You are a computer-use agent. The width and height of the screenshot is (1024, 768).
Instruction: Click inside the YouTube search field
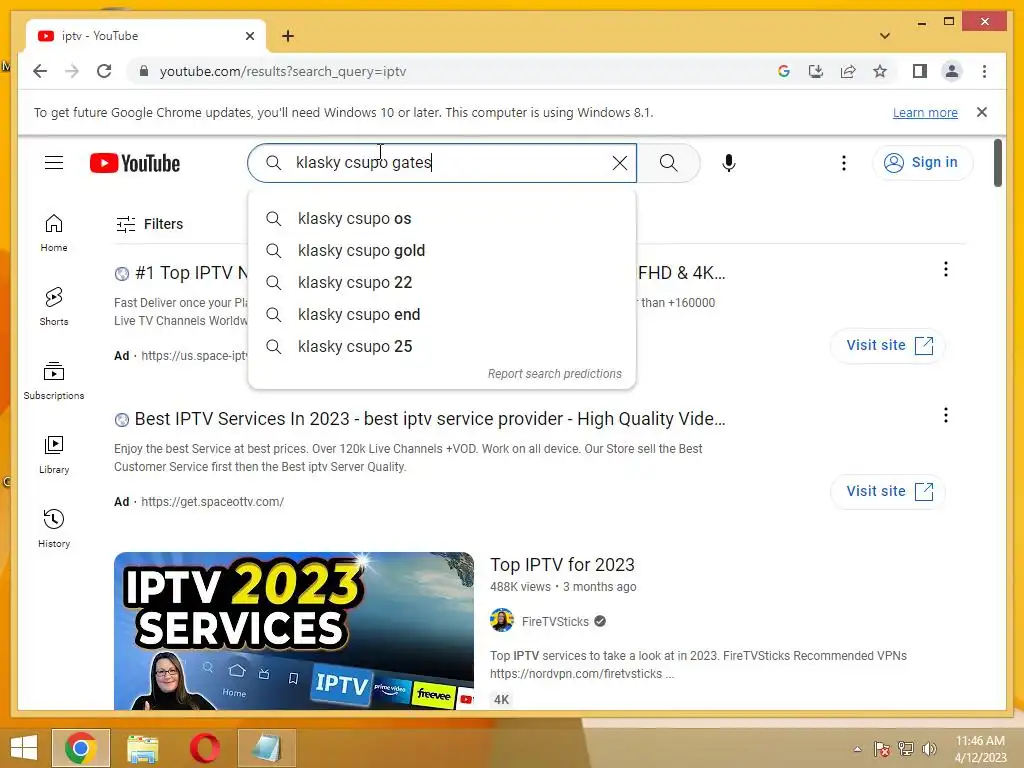[x=441, y=163]
